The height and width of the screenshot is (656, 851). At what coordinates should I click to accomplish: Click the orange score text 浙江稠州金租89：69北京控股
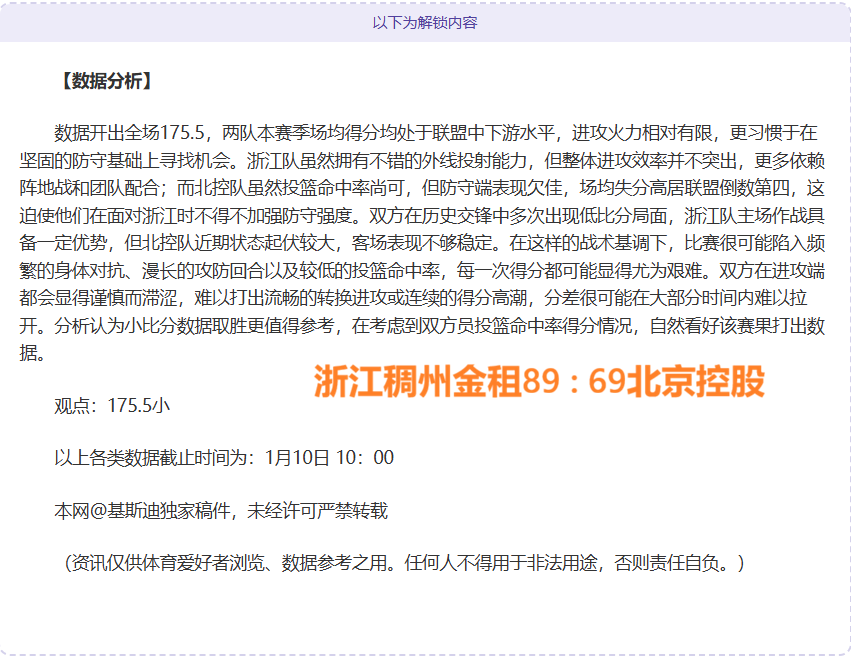pos(539,380)
